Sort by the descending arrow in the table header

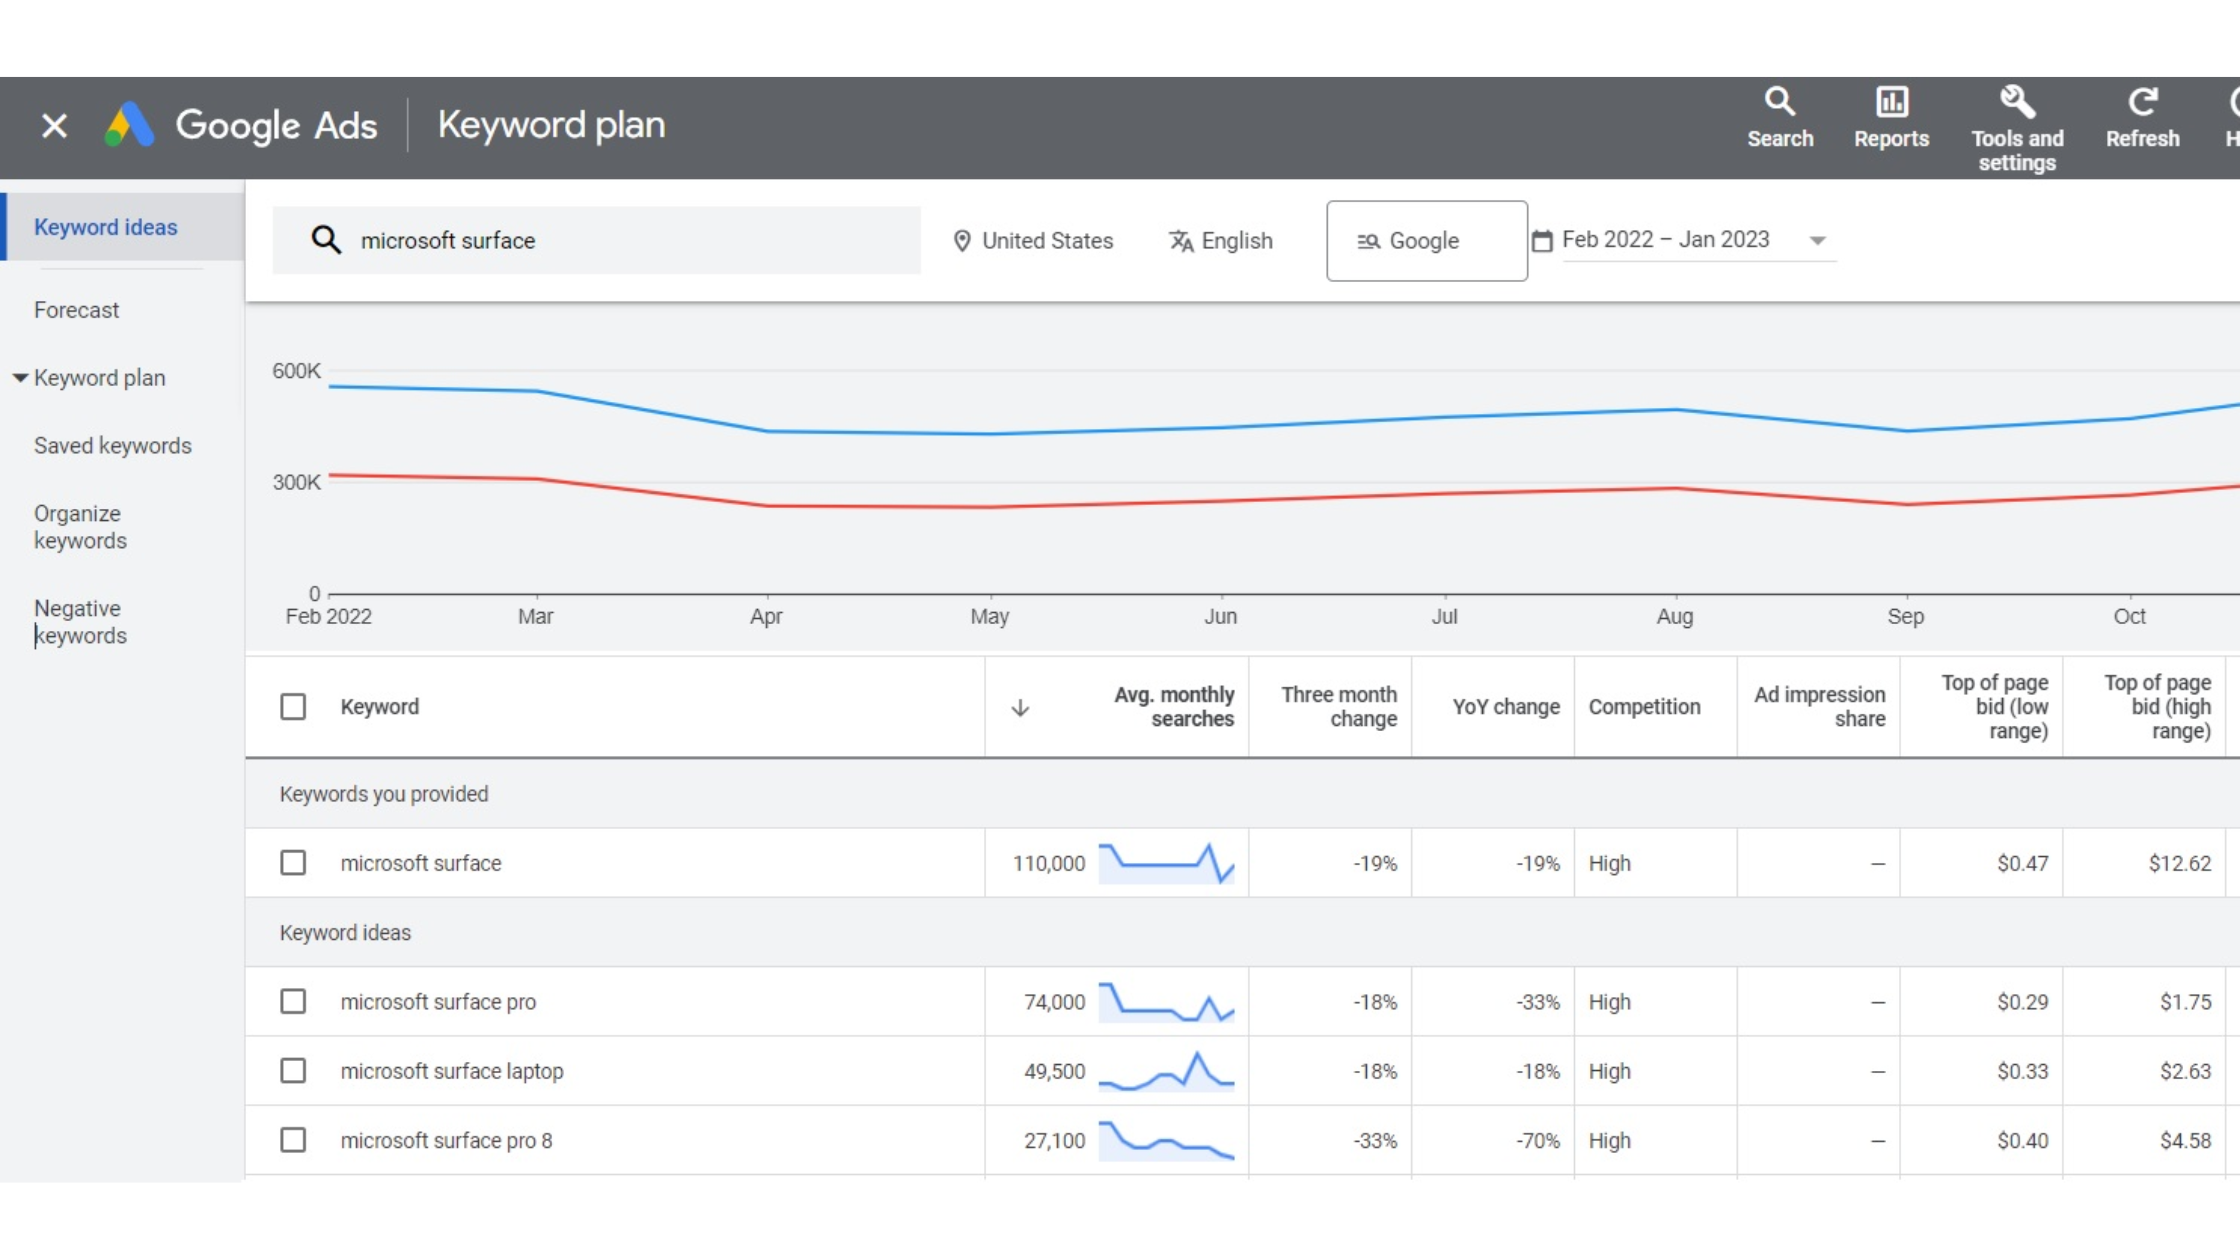click(x=1020, y=708)
